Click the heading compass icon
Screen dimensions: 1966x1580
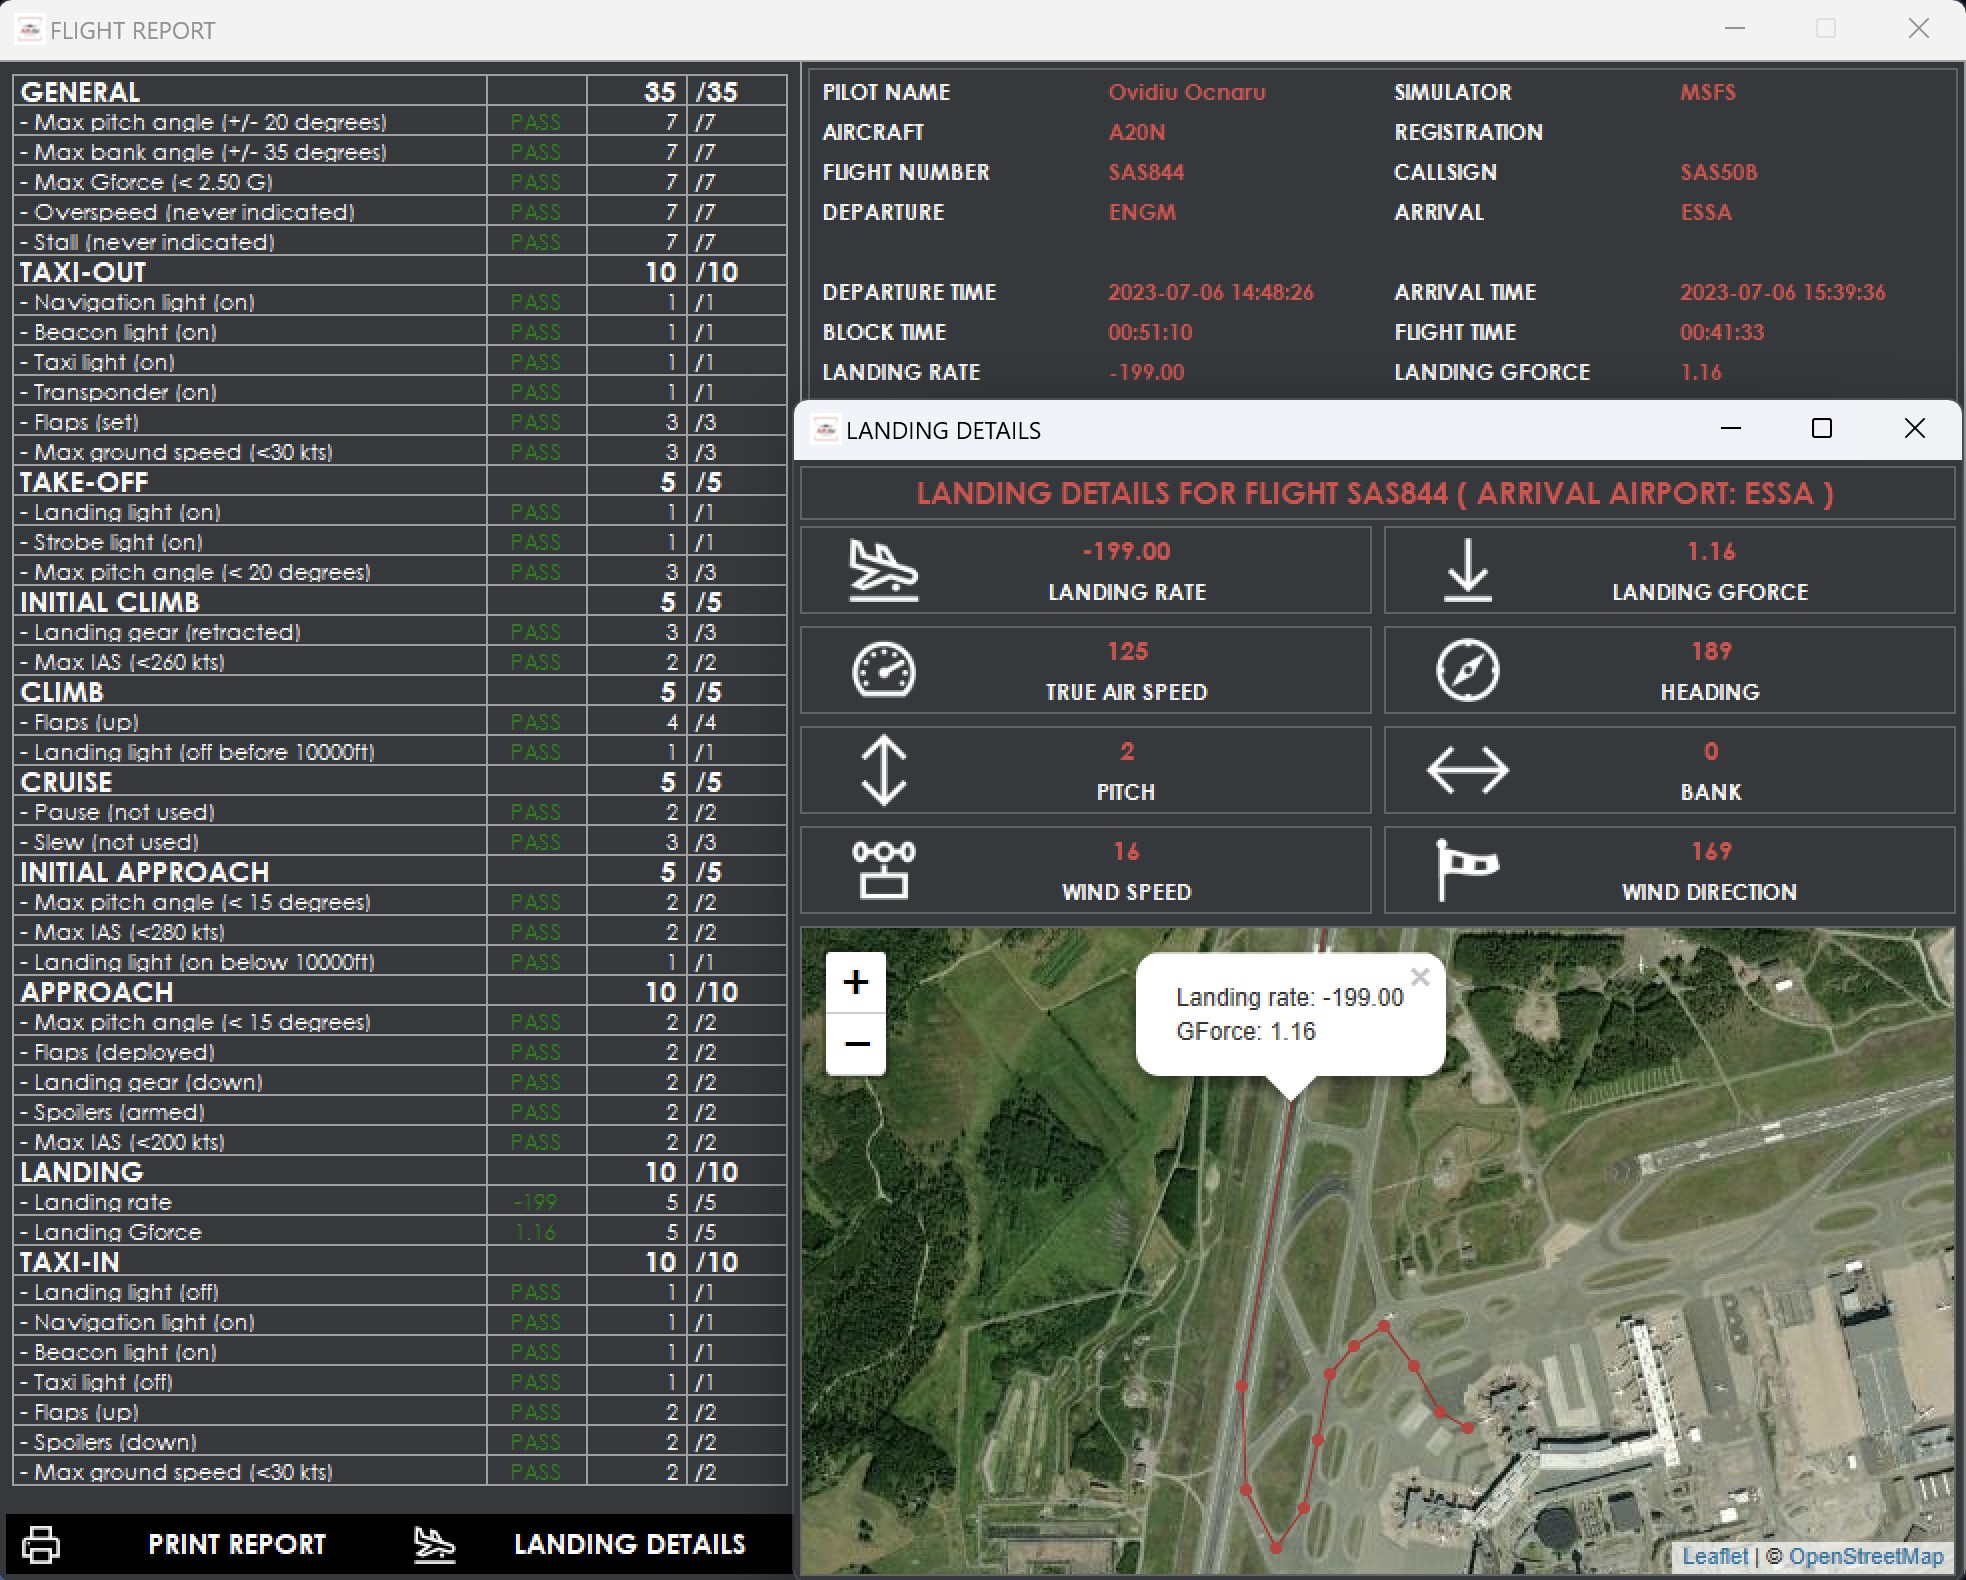point(1467,670)
